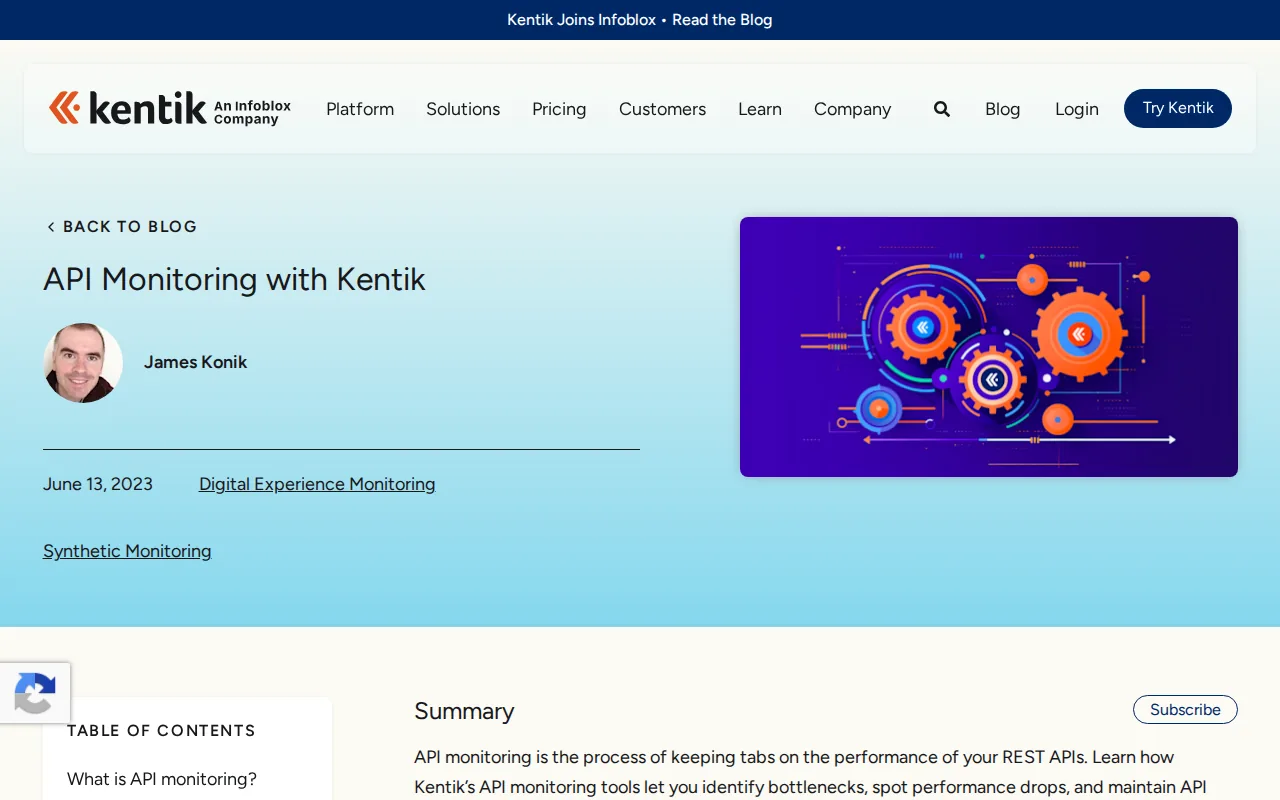The height and width of the screenshot is (800, 1280).
Task: Click the Try Kentik button
Action: 1178,108
